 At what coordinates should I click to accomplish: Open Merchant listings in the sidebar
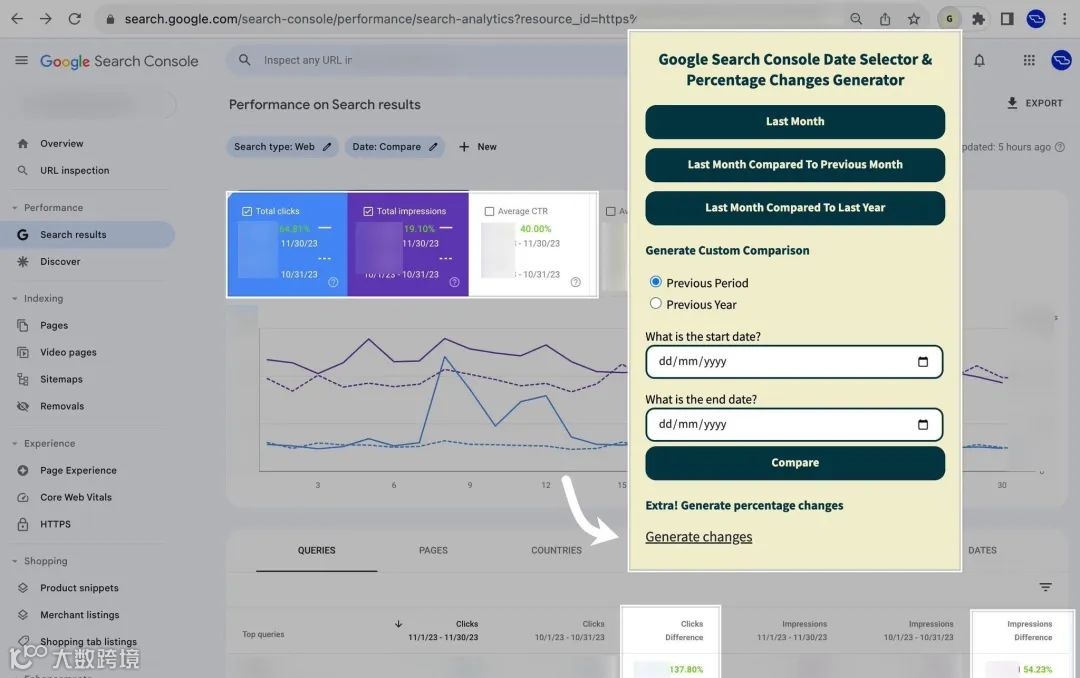pos(79,615)
